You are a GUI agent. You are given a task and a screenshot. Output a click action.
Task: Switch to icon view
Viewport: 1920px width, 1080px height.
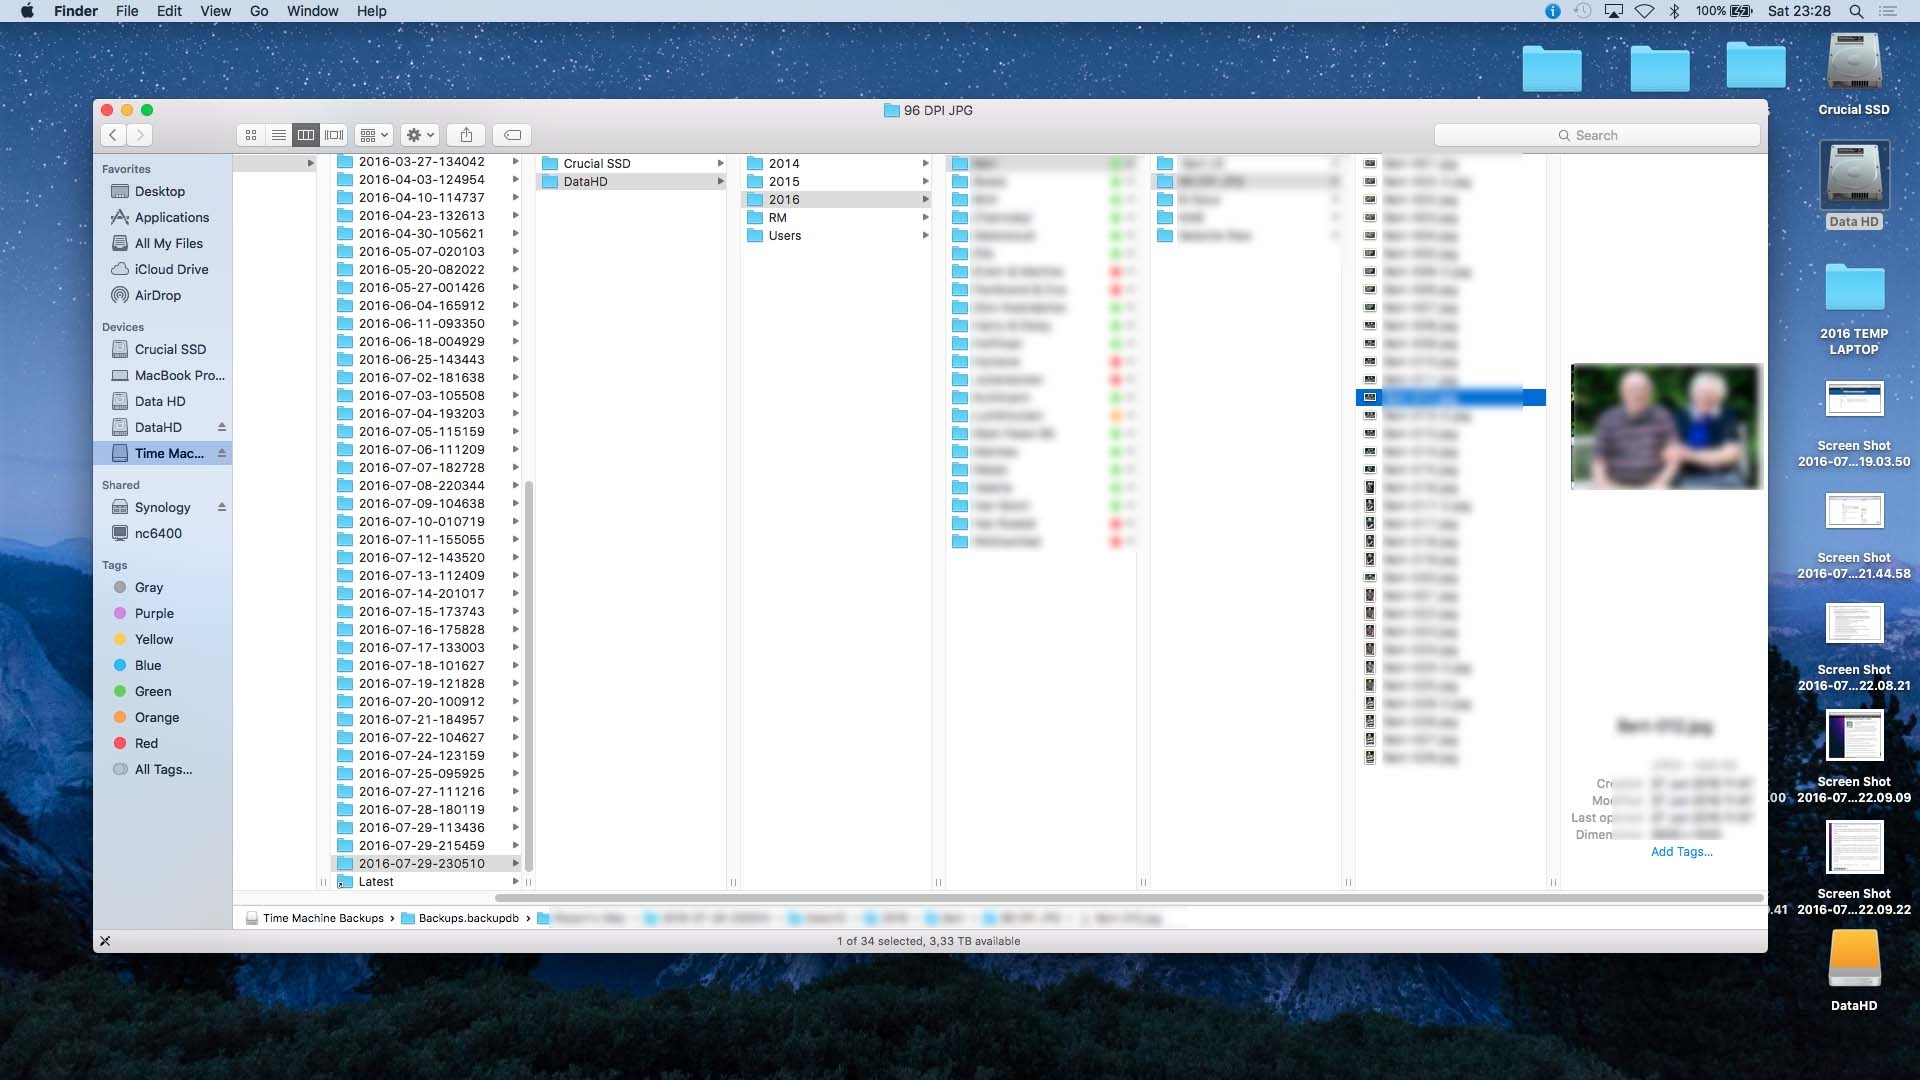[x=251, y=135]
